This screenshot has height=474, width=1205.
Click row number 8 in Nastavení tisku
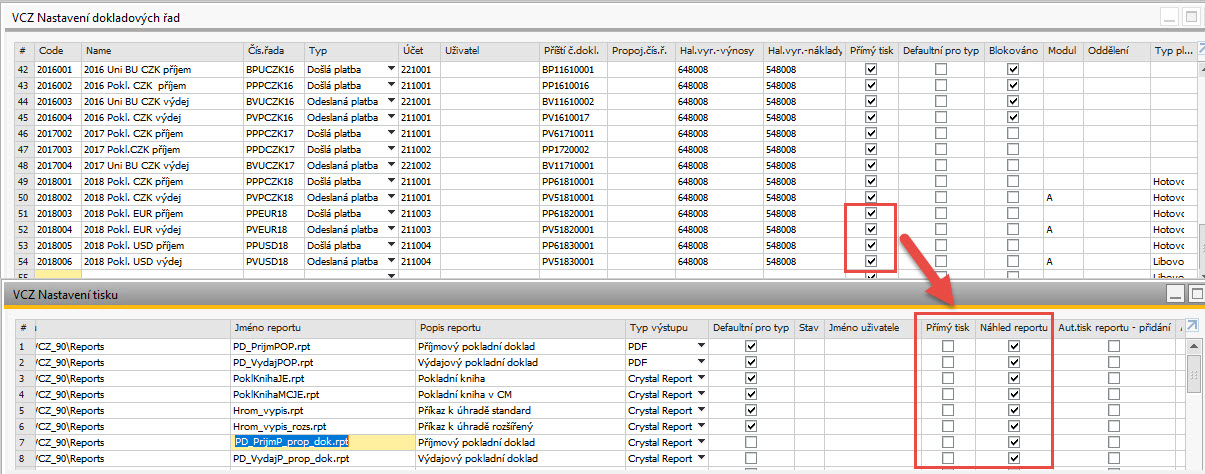coord(23,458)
